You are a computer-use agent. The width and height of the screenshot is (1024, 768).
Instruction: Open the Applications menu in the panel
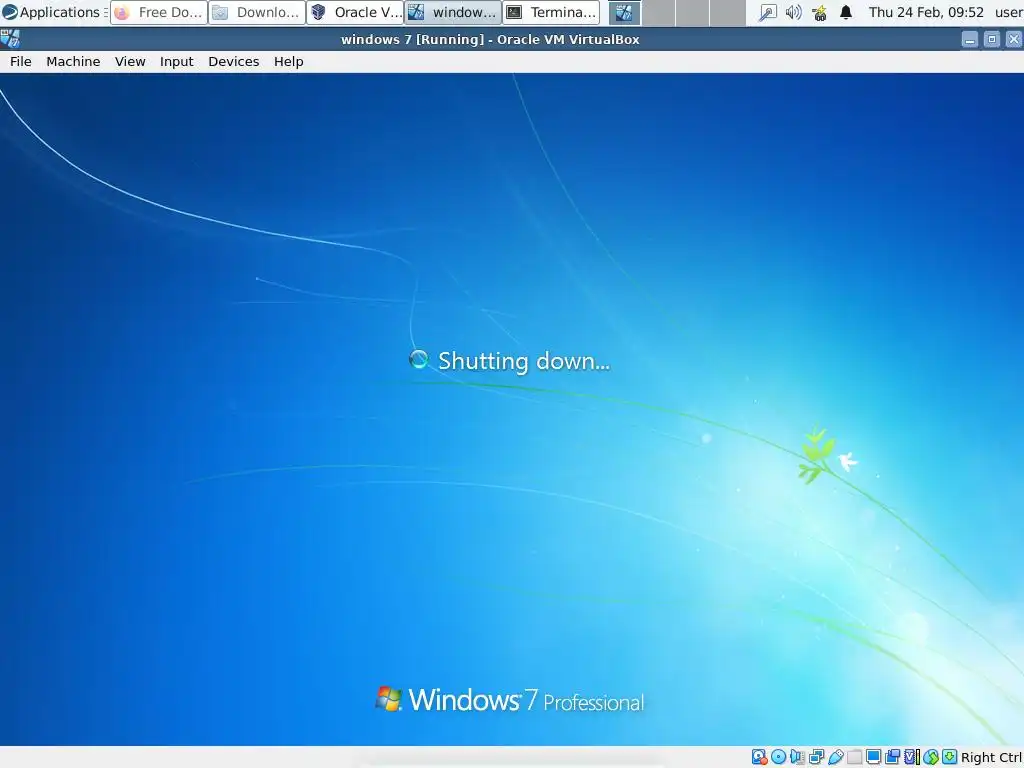point(52,12)
